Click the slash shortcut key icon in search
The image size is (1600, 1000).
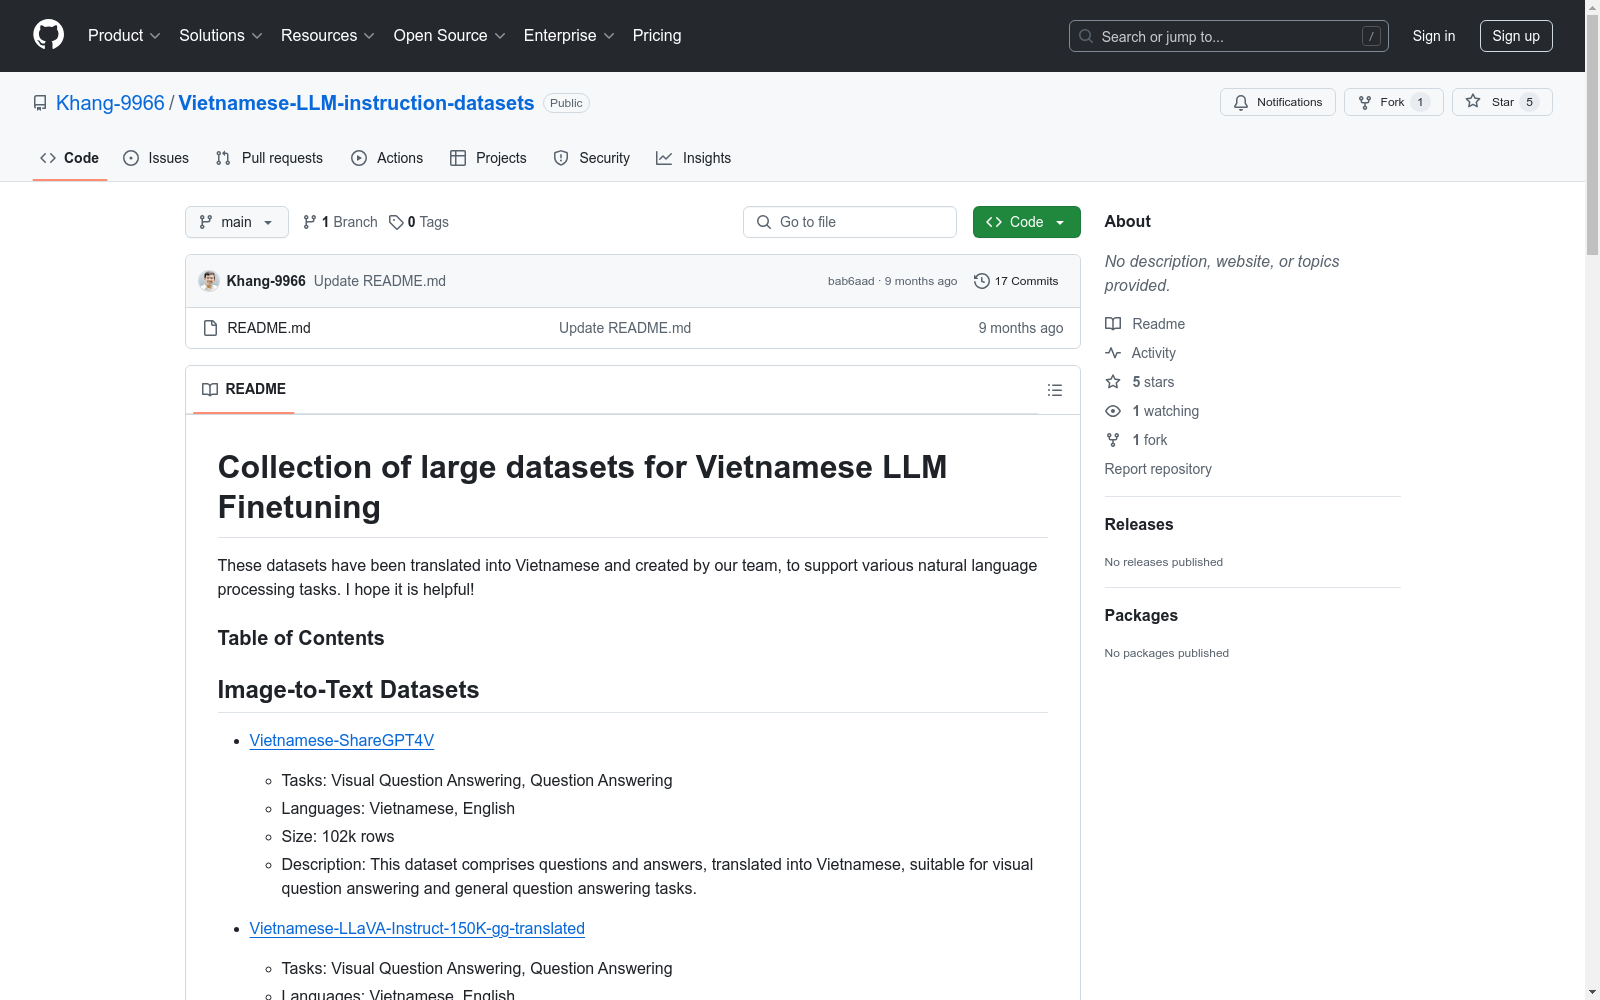tap(1371, 36)
